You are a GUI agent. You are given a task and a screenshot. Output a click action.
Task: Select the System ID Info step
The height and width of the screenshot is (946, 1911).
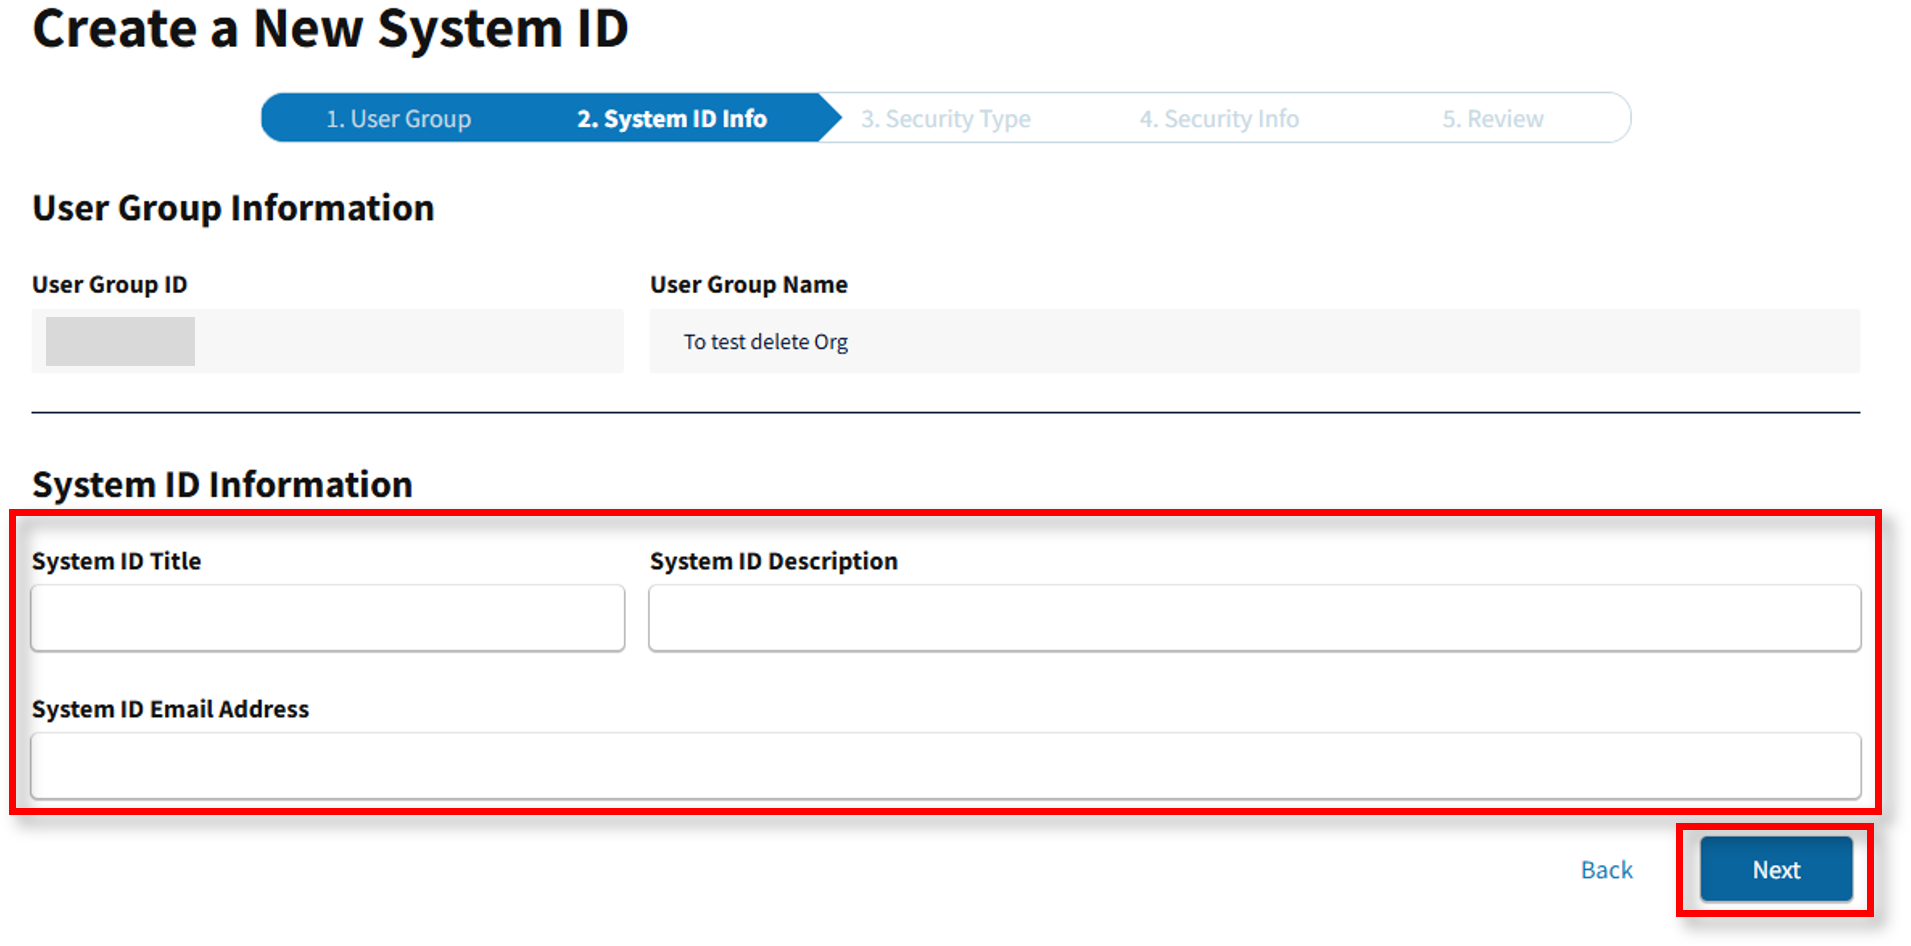point(671,119)
